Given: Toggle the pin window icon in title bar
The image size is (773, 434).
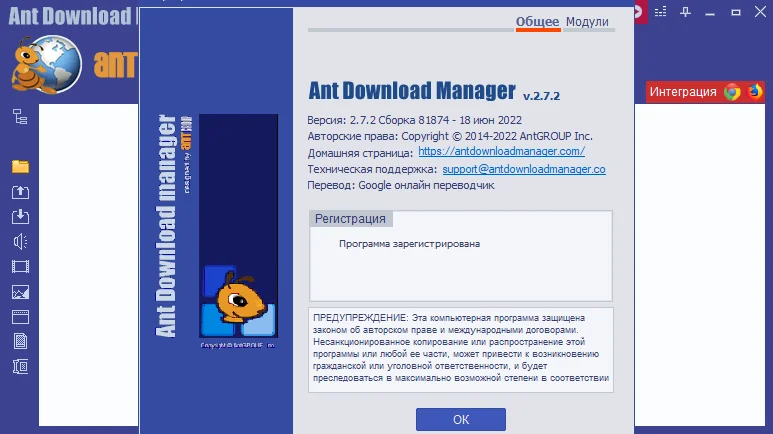Looking at the screenshot, I should coord(685,12).
